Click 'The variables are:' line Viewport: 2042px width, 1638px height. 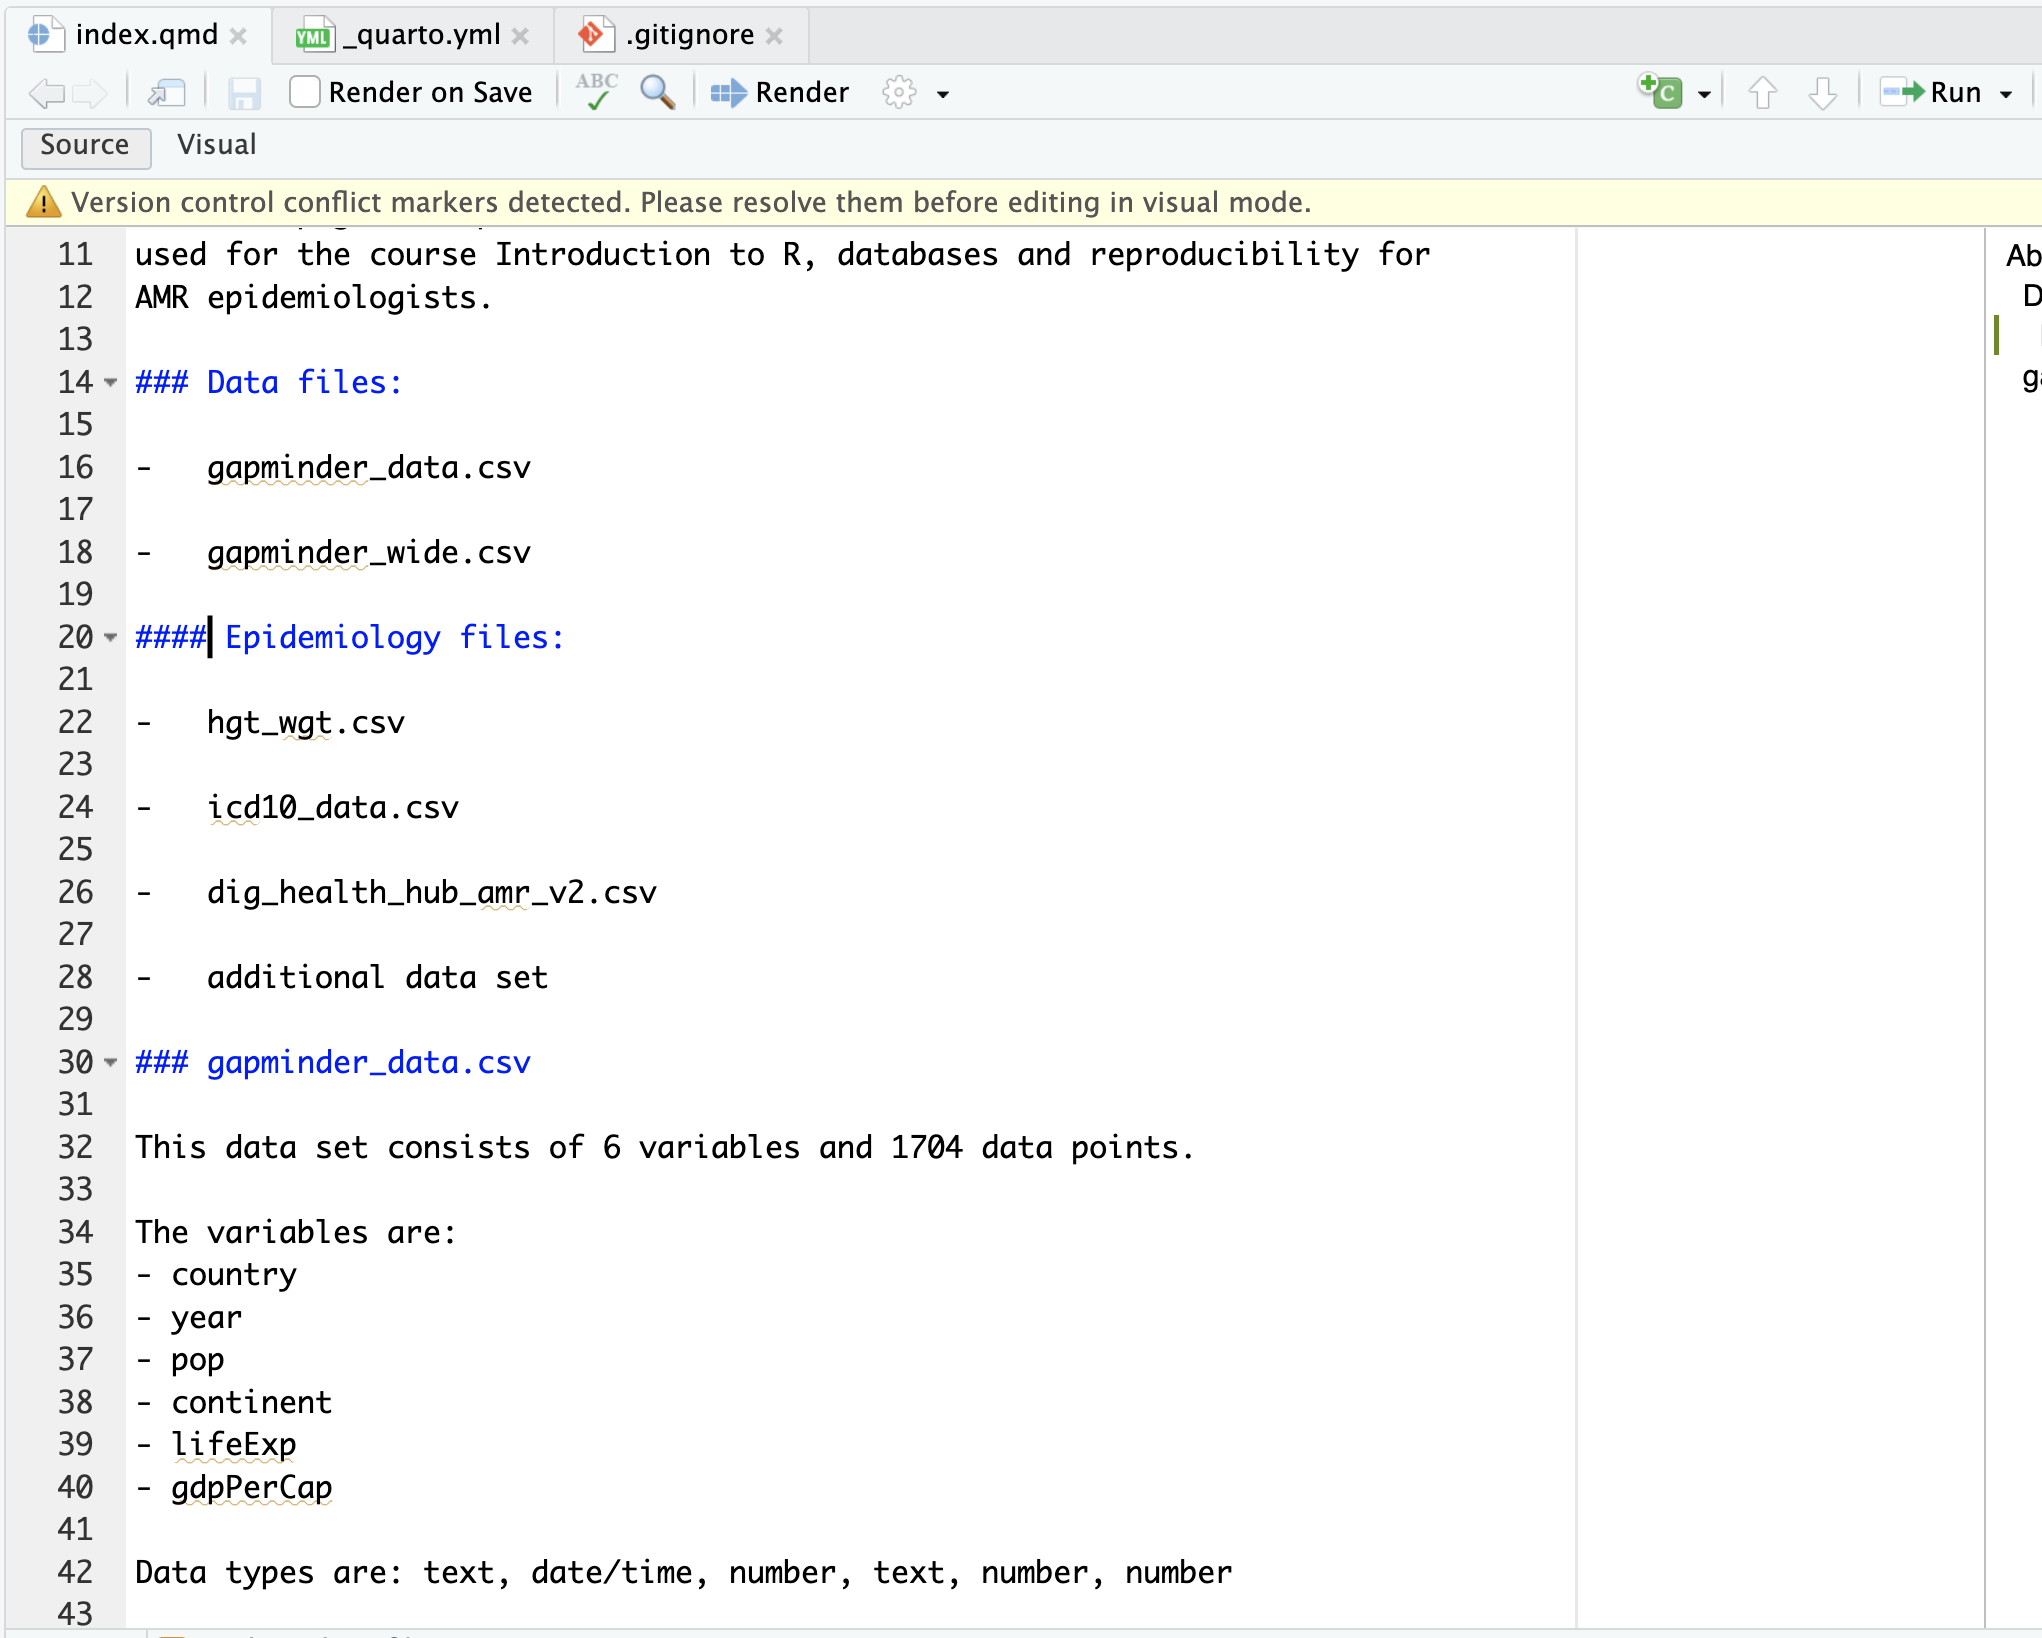[296, 1233]
